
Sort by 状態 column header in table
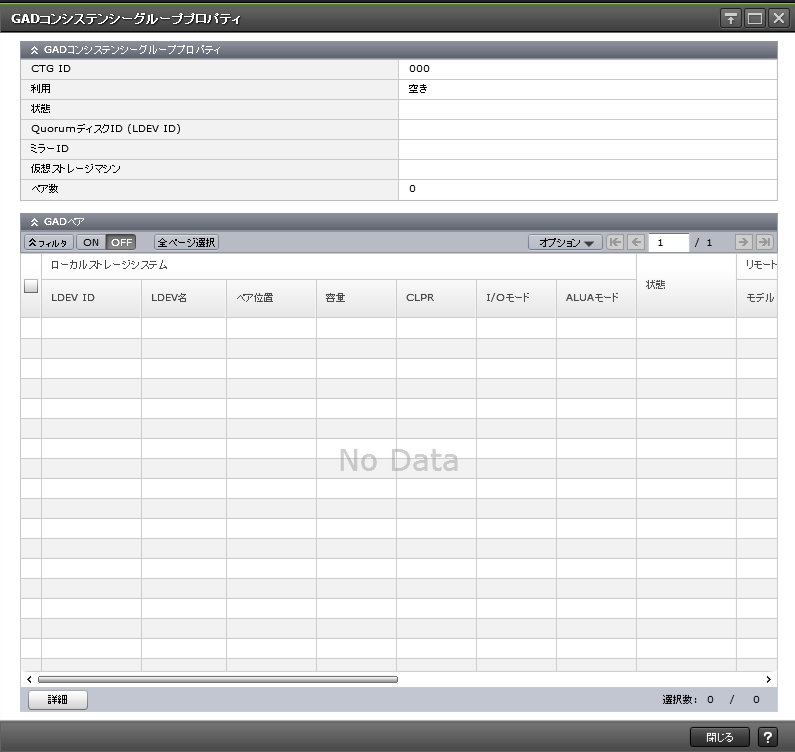pyautogui.click(x=686, y=285)
